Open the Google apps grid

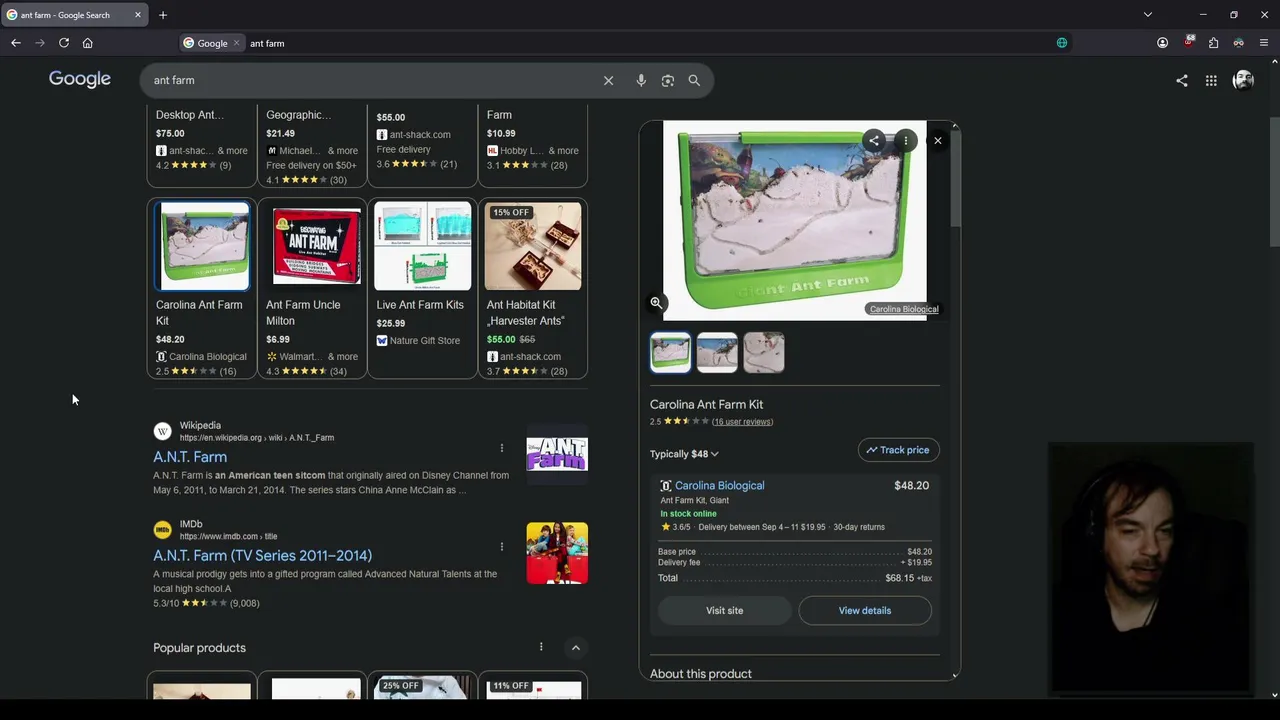tap(1211, 80)
